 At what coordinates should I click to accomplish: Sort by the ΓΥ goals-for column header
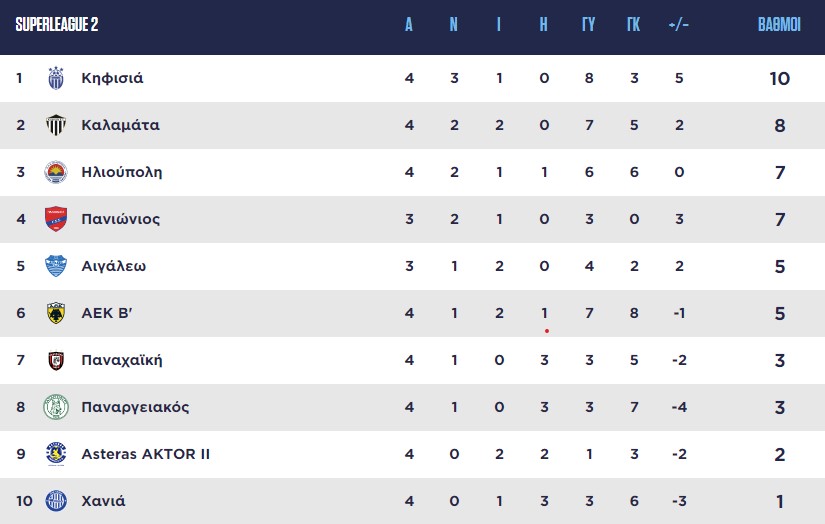pos(588,25)
